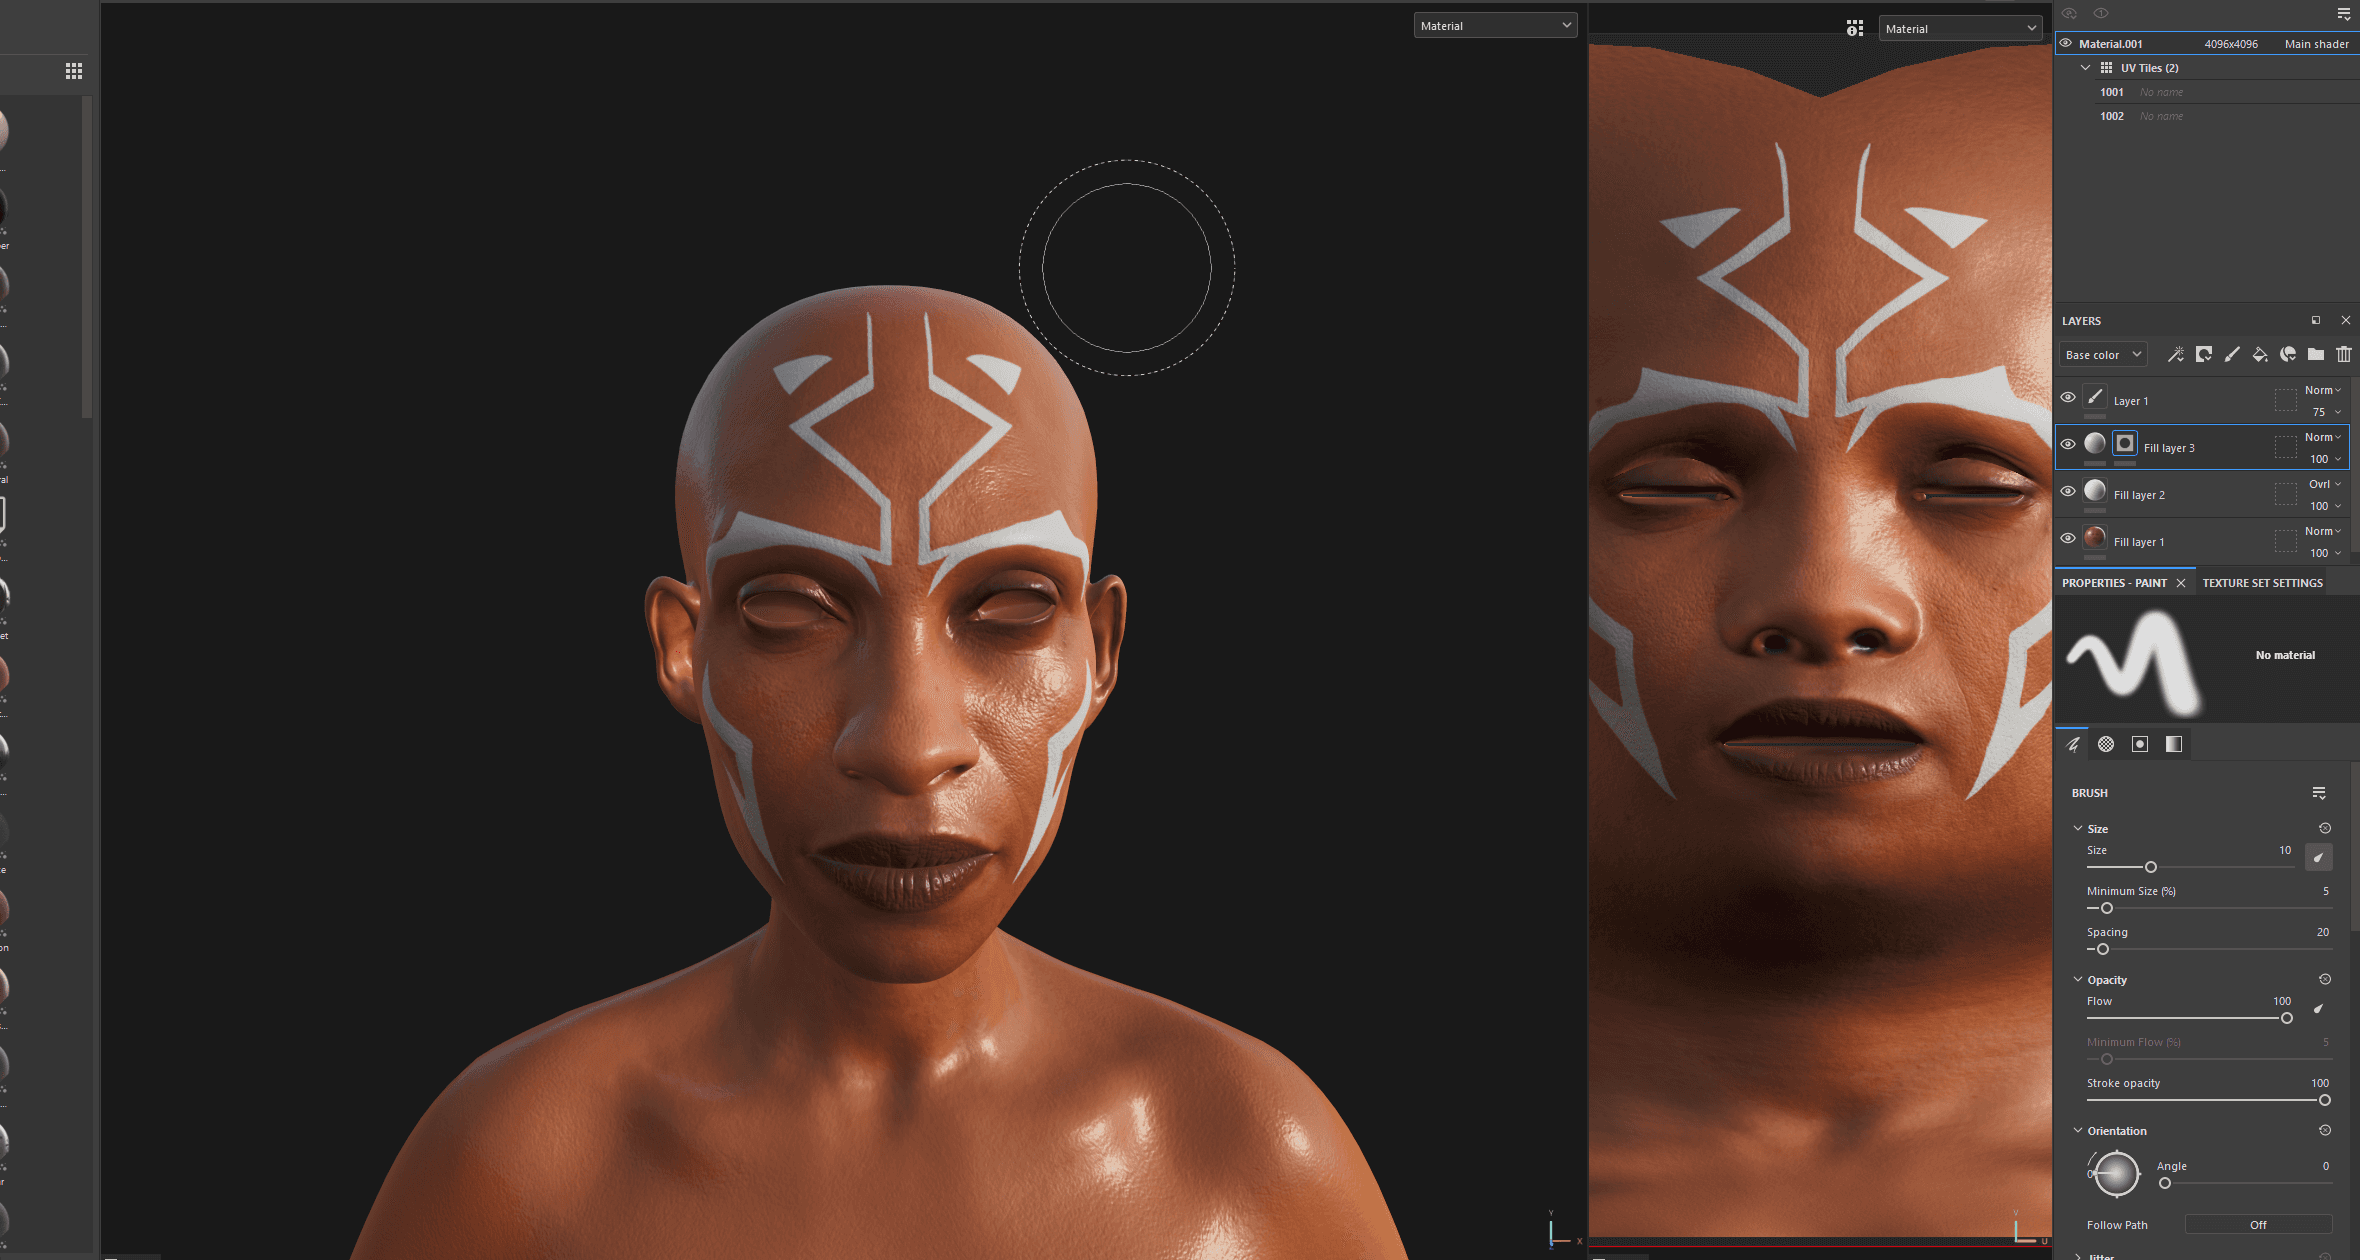This screenshot has width=2360, height=1260.
Task: Click the first eye icon above Material.001
Action: [x=2069, y=14]
